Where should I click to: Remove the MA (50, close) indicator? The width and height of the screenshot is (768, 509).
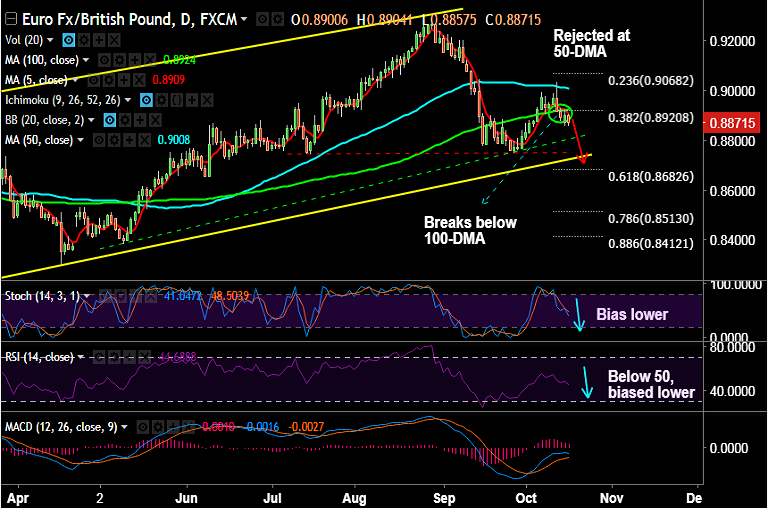click(144, 141)
